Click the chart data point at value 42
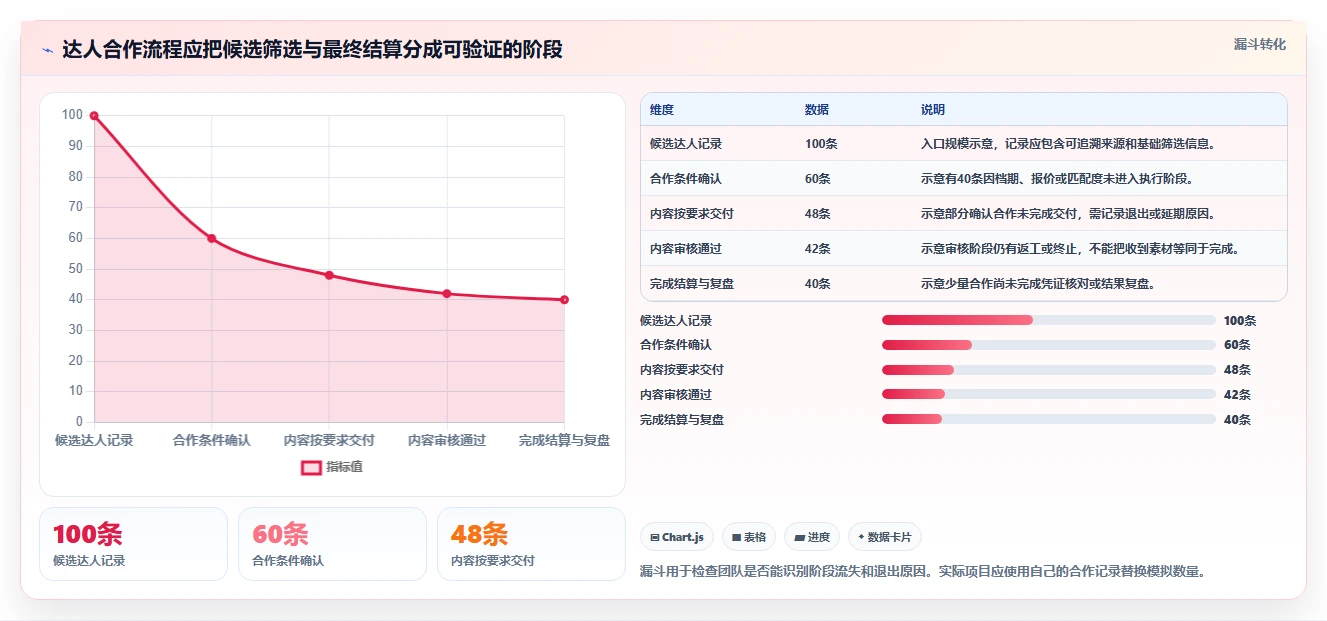This screenshot has height=621, width=1327. pos(447,294)
